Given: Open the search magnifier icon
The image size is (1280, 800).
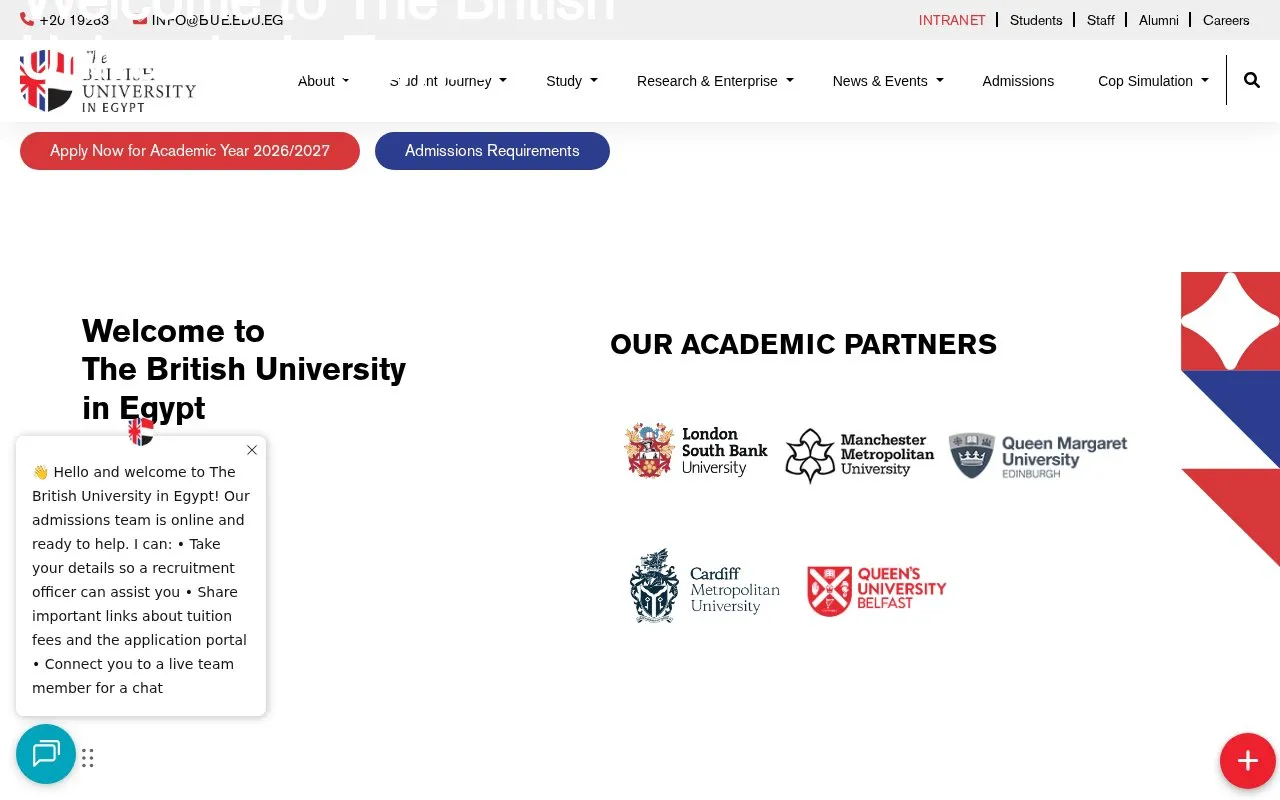Looking at the screenshot, I should (1252, 80).
